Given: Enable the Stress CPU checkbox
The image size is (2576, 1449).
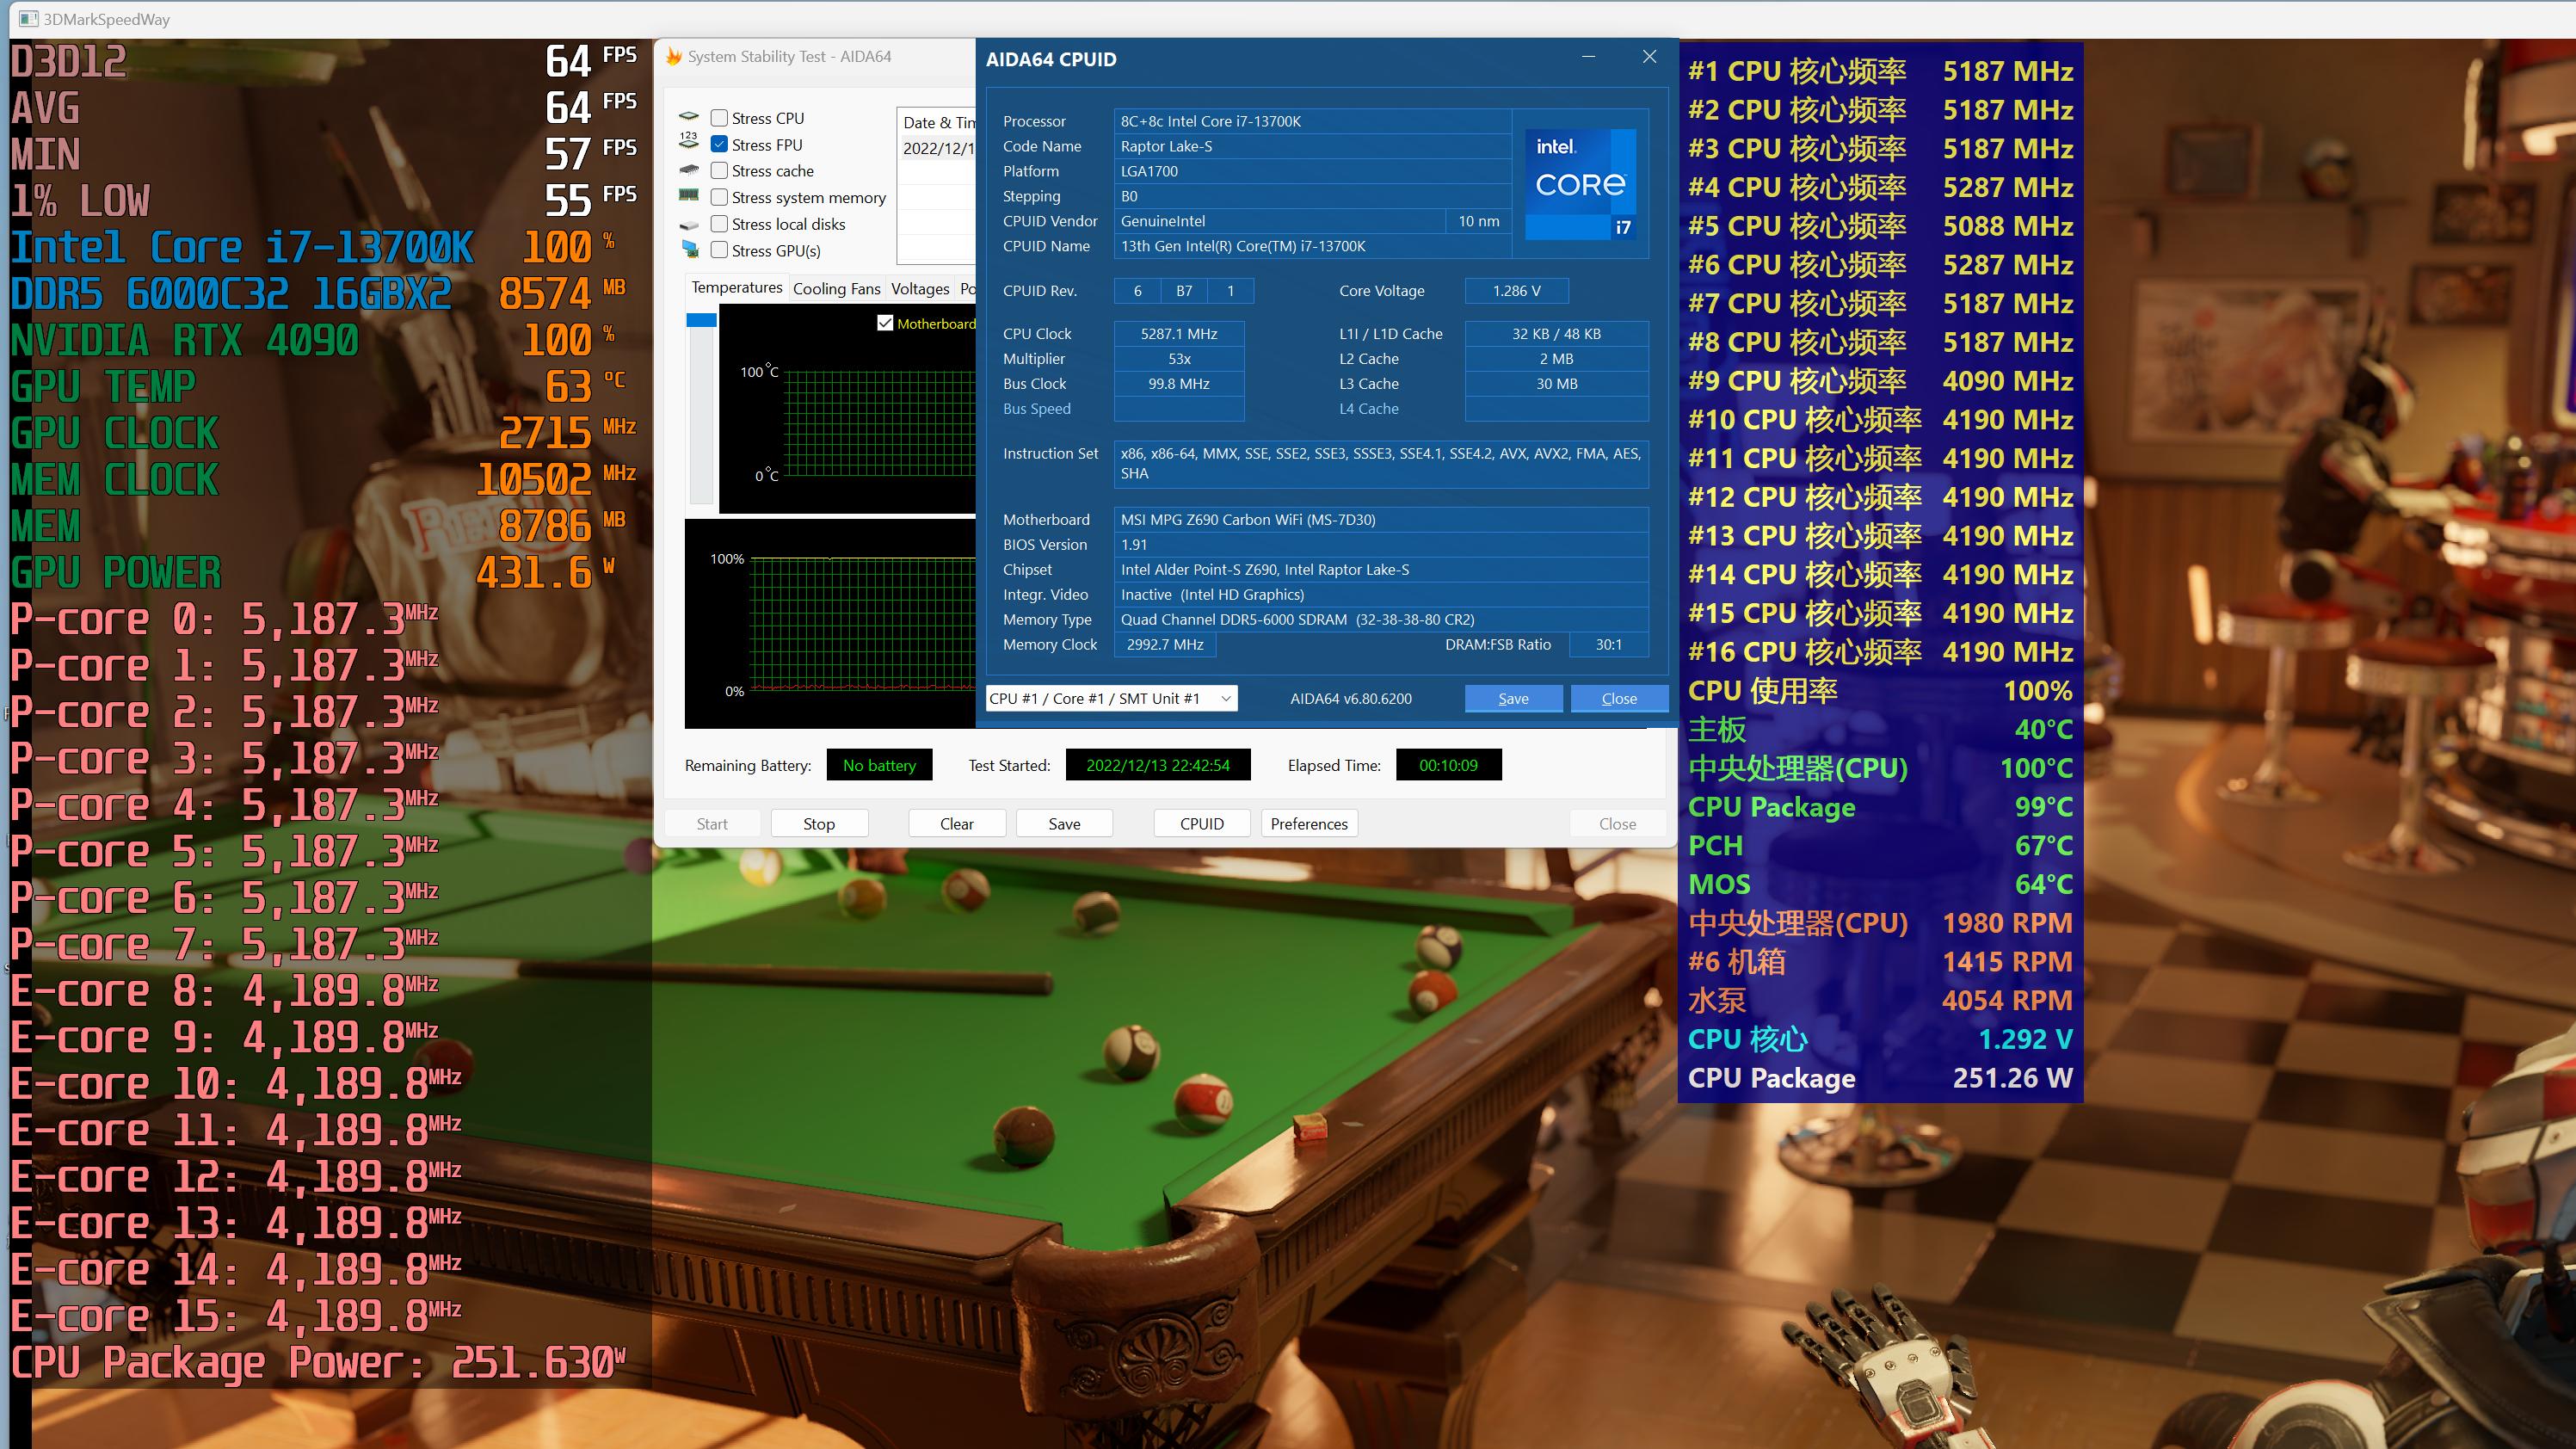Looking at the screenshot, I should (719, 118).
